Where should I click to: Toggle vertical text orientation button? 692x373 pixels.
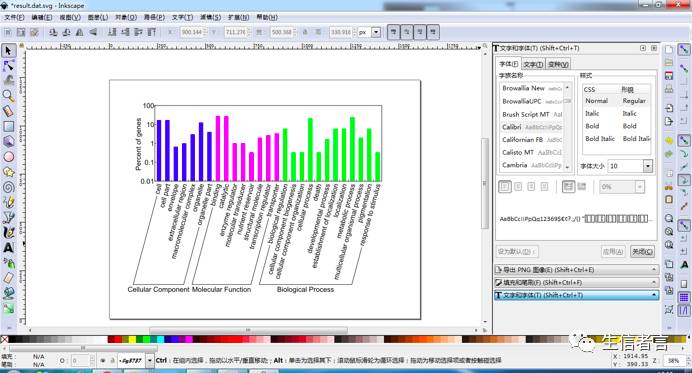click(582, 187)
